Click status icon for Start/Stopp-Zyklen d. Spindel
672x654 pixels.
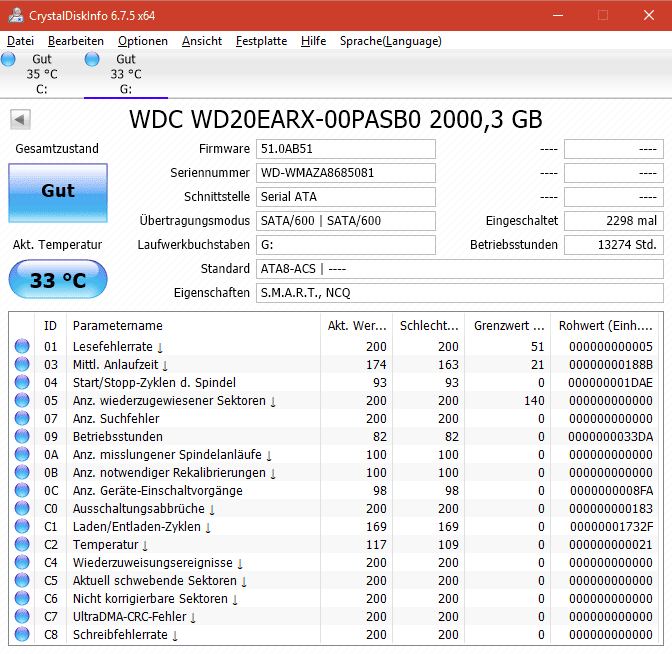click(22, 382)
